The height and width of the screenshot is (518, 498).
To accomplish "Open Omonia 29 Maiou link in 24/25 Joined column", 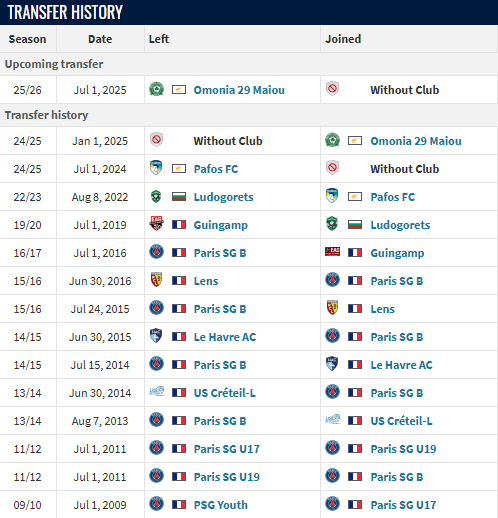I will (x=416, y=141).
